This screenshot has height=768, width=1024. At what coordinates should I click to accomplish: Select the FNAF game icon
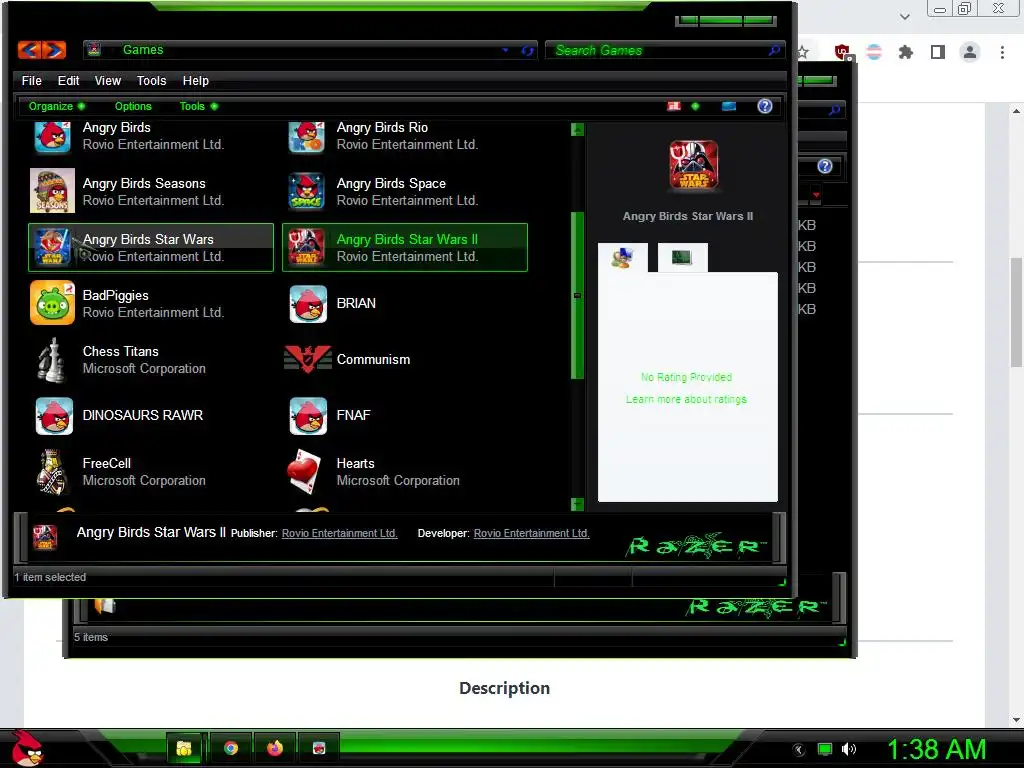tap(308, 415)
